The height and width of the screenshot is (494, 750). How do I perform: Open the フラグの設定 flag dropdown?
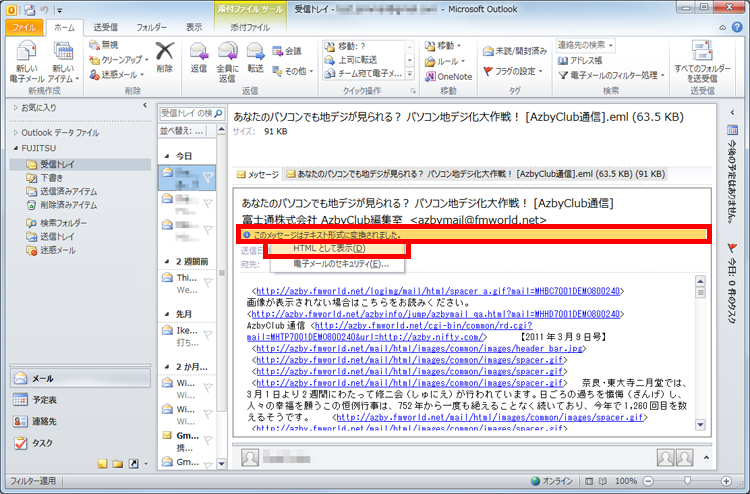513,71
